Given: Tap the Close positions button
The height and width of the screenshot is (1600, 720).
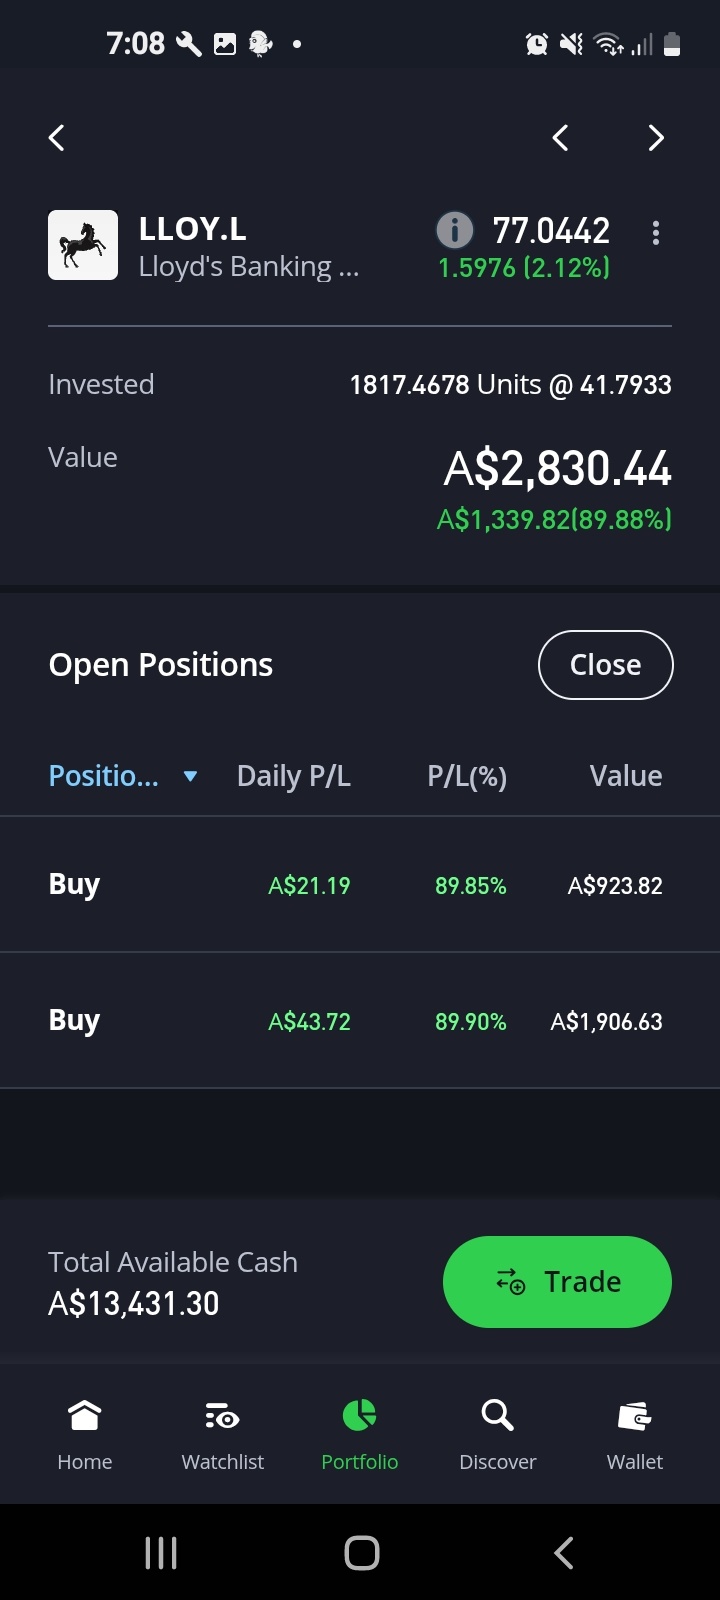Looking at the screenshot, I should pyautogui.click(x=606, y=665).
